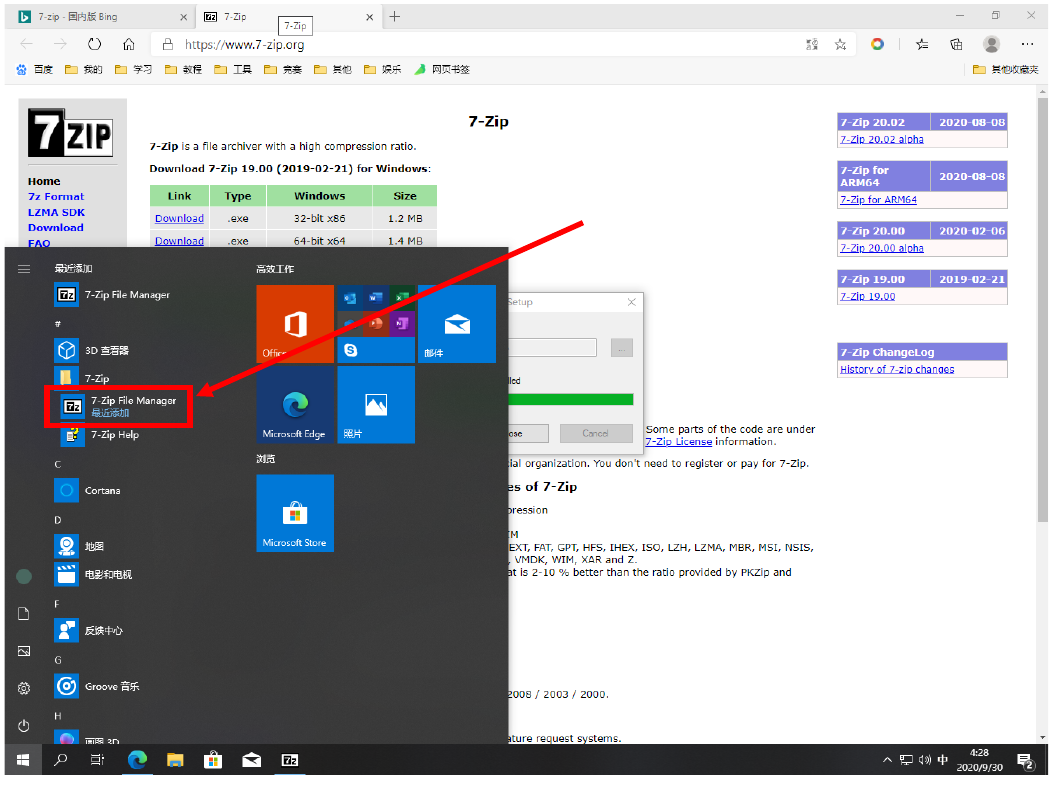The image size is (1060, 785).
Task: Open the 教程 bookmarks folder
Action: coord(183,70)
